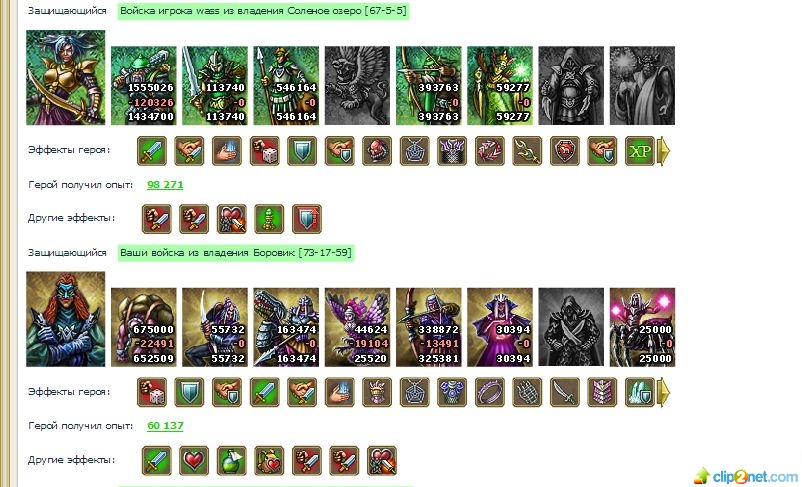This screenshot has width=802, height=487.
Task: Click the green potion bottle effect icon
Action: tap(232, 460)
